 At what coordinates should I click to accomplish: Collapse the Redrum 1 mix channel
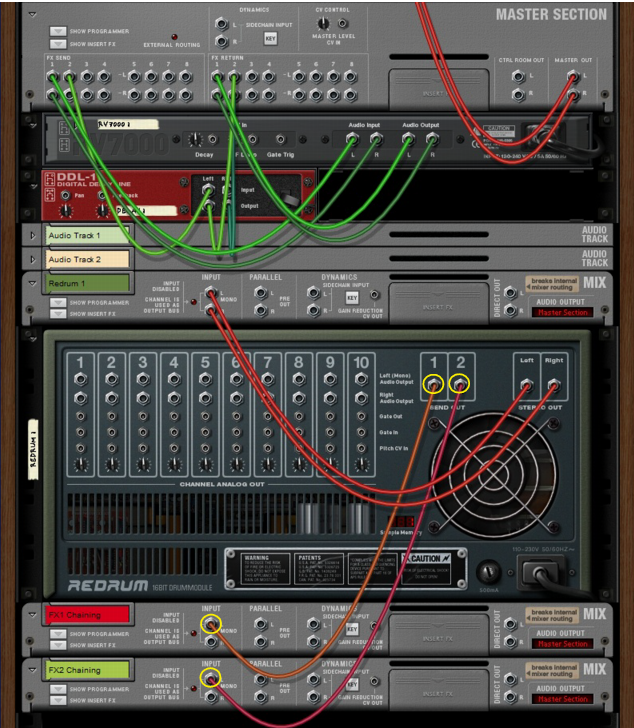33,284
